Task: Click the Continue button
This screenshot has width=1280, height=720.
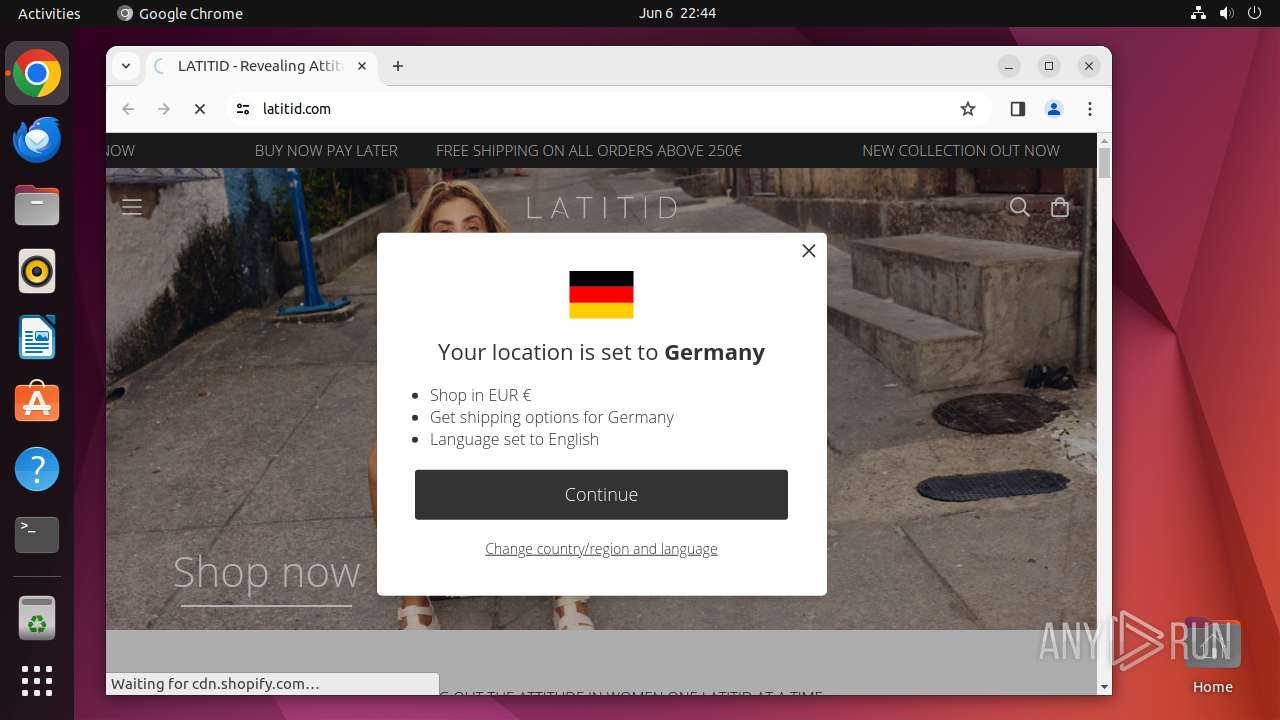Action: [601, 494]
